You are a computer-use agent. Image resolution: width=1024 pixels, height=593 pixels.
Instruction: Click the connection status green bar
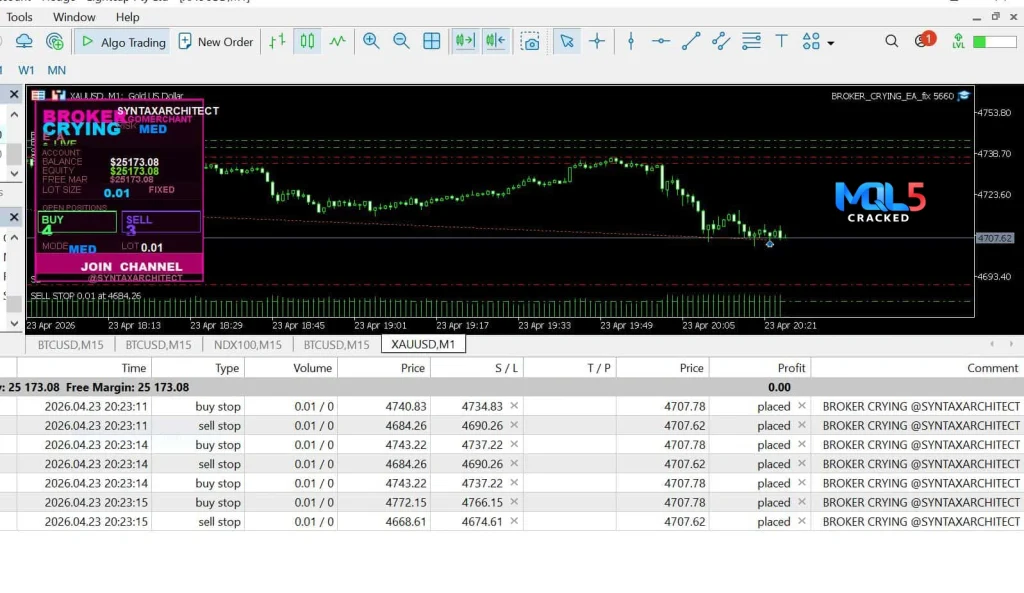tap(994, 42)
